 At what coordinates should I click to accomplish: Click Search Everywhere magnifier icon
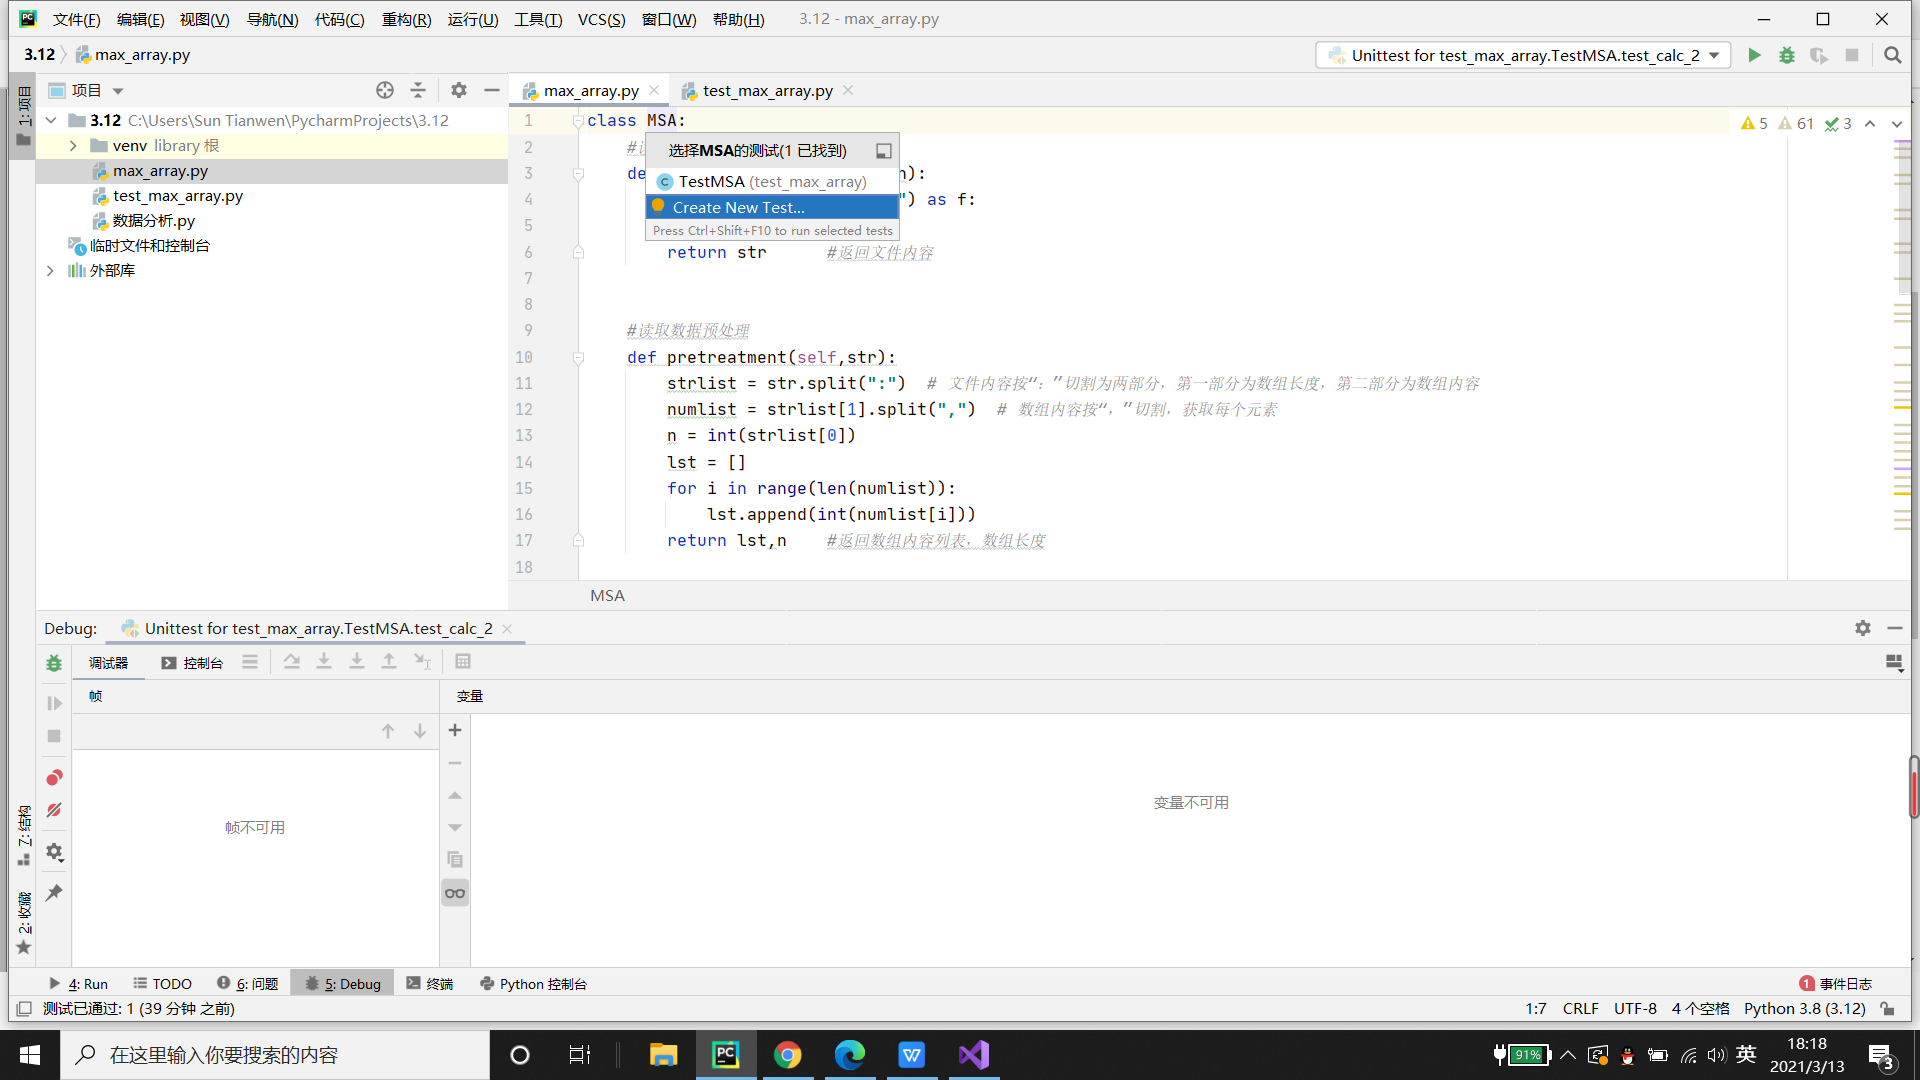click(1892, 55)
